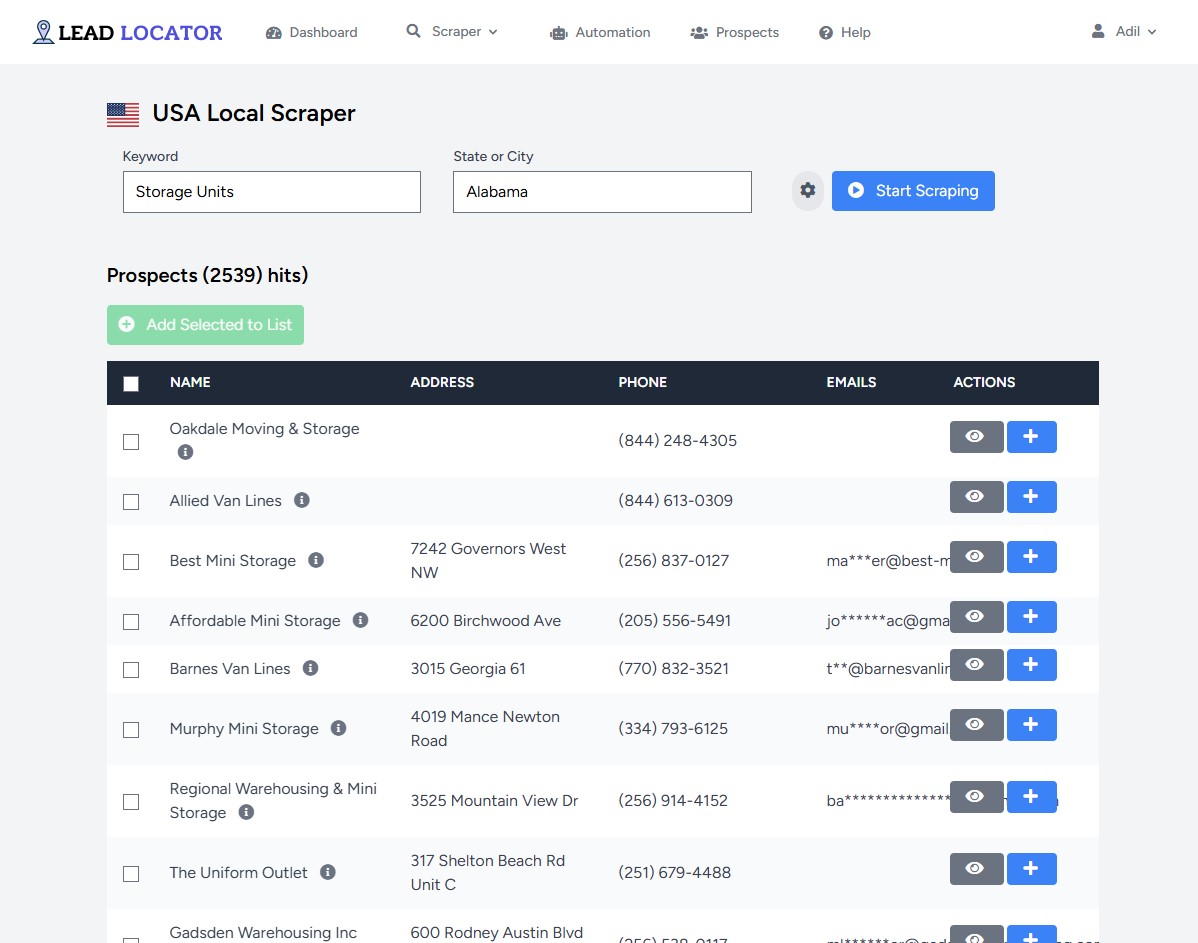The width and height of the screenshot is (1198, 943).
Task: Click the Lead Locator logo
Action: point(128,32)
